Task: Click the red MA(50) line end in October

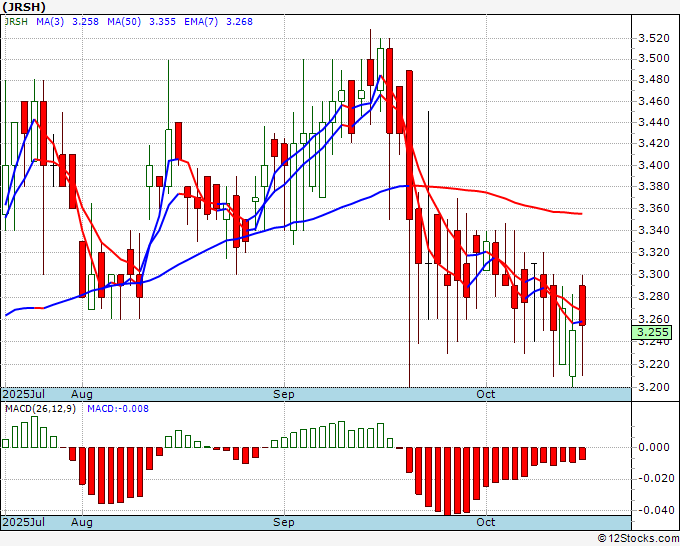Action: point(580,213)
